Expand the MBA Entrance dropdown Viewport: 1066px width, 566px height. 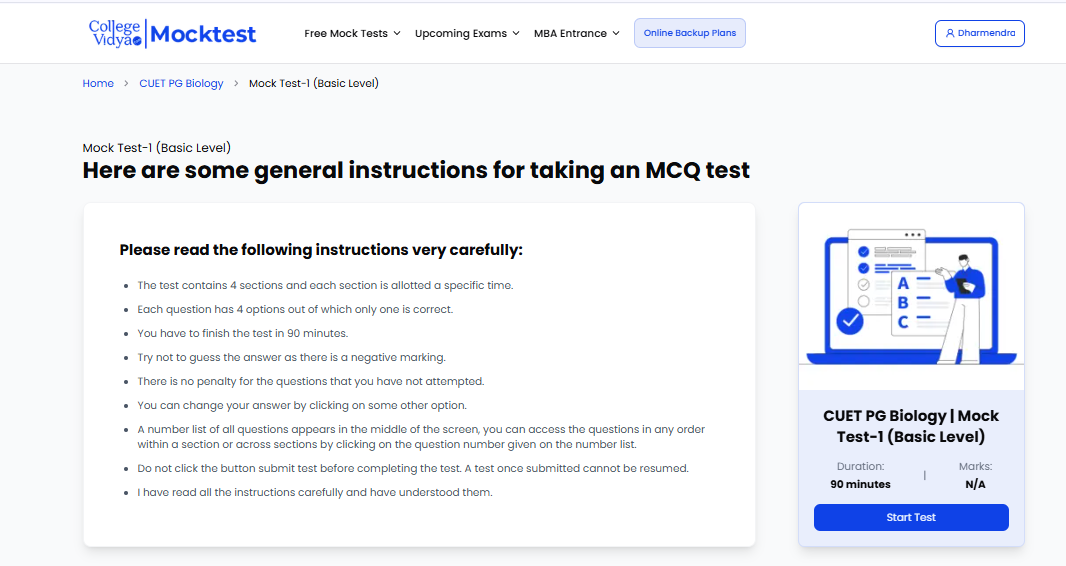(x=576, y=33)
